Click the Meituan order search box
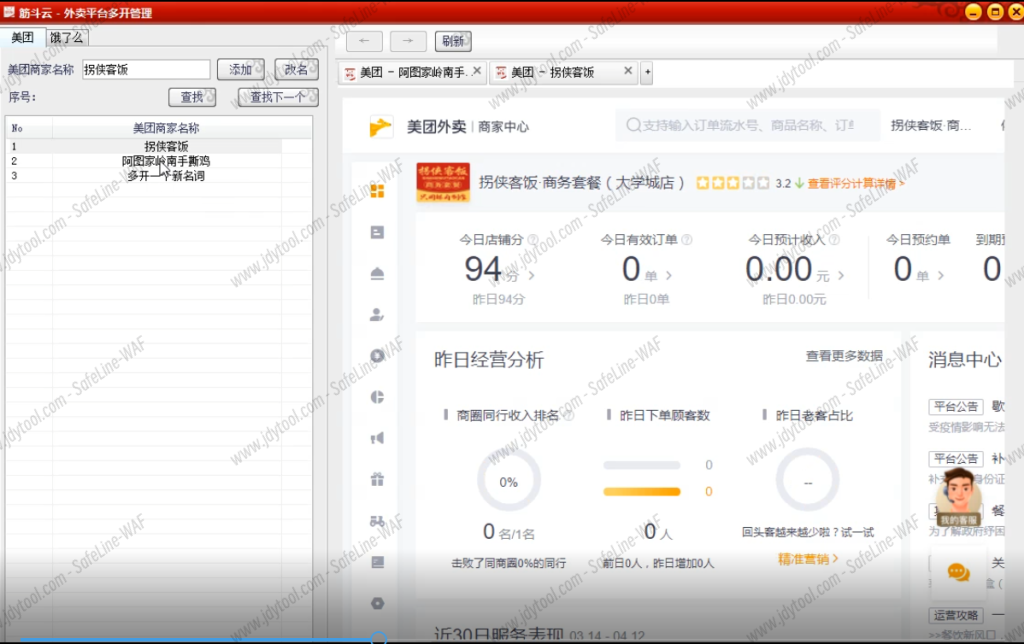Viewport: 1024px width, 644px height. (x=746, y=125)
